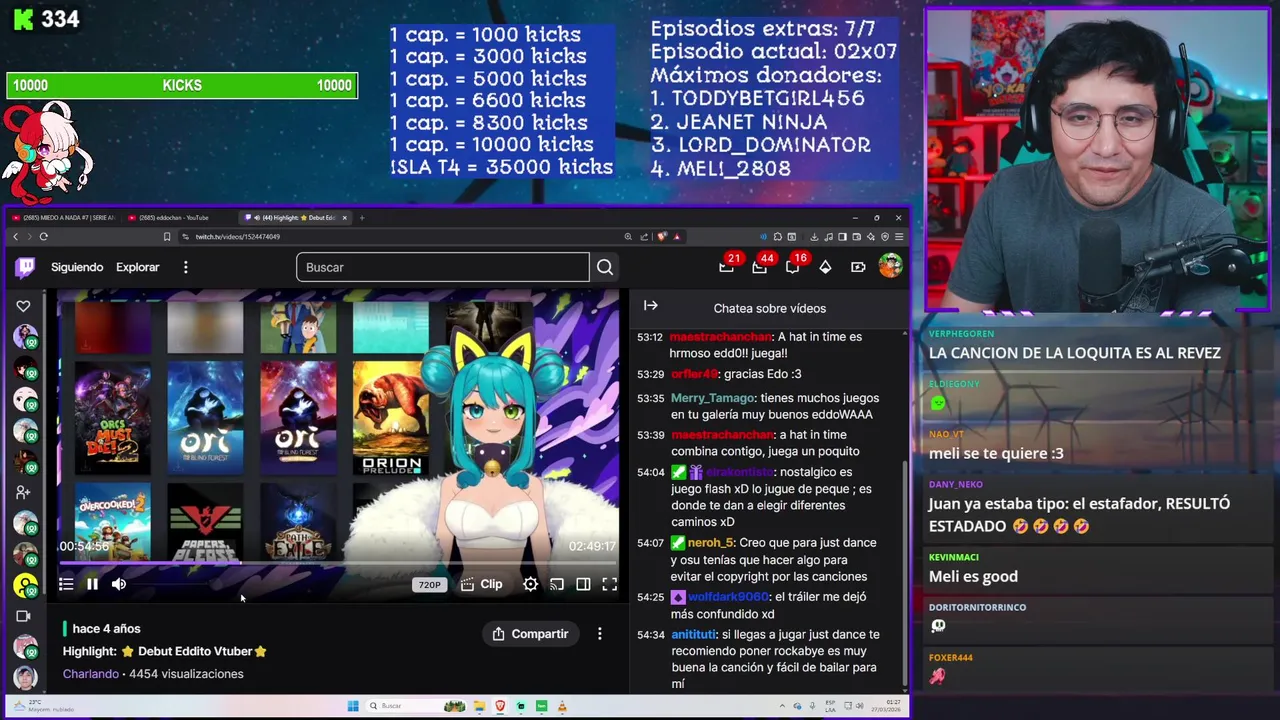
Task: Click Merry_Tamago username in chat
Action: [712, 398]
